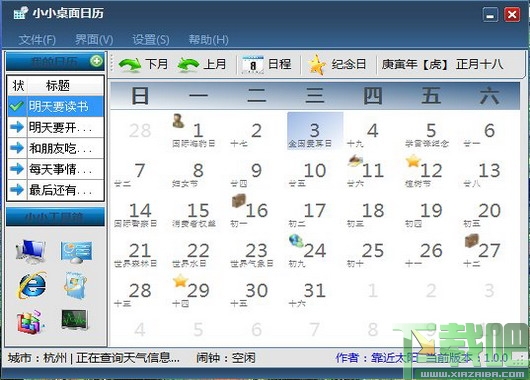The height and width of the screenshot is (380, 530).
Task: Open the Windows document icon in toolbox
Action: (x=76, y=285)
